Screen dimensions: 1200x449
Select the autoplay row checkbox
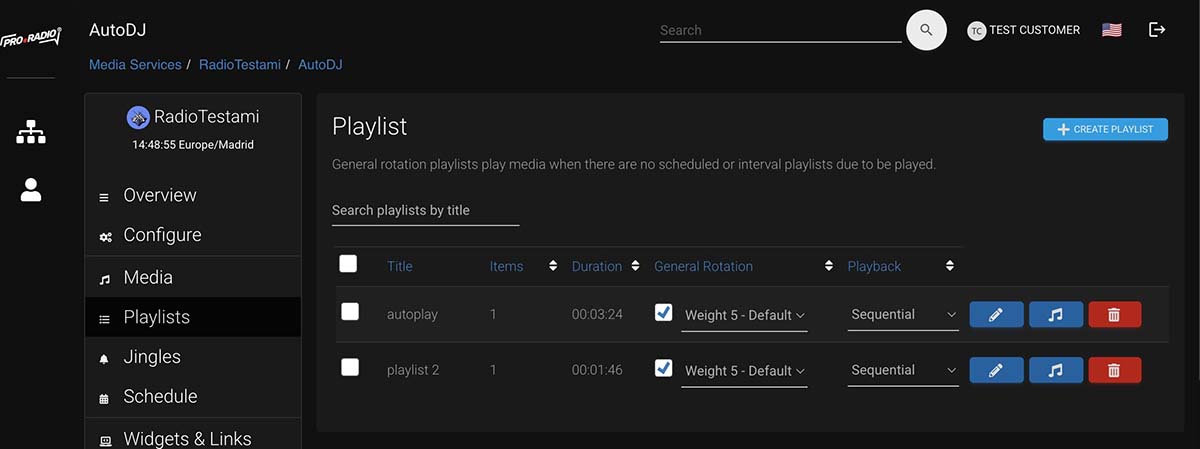click(x=350, y=312)
